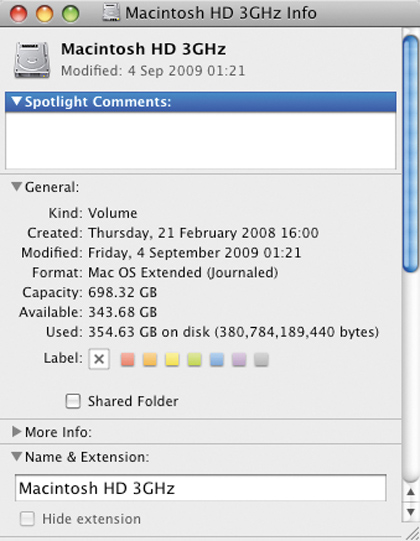Screen dimensions: 420x541
Task: Apply the orange label color
Action: tap(150, 360)
